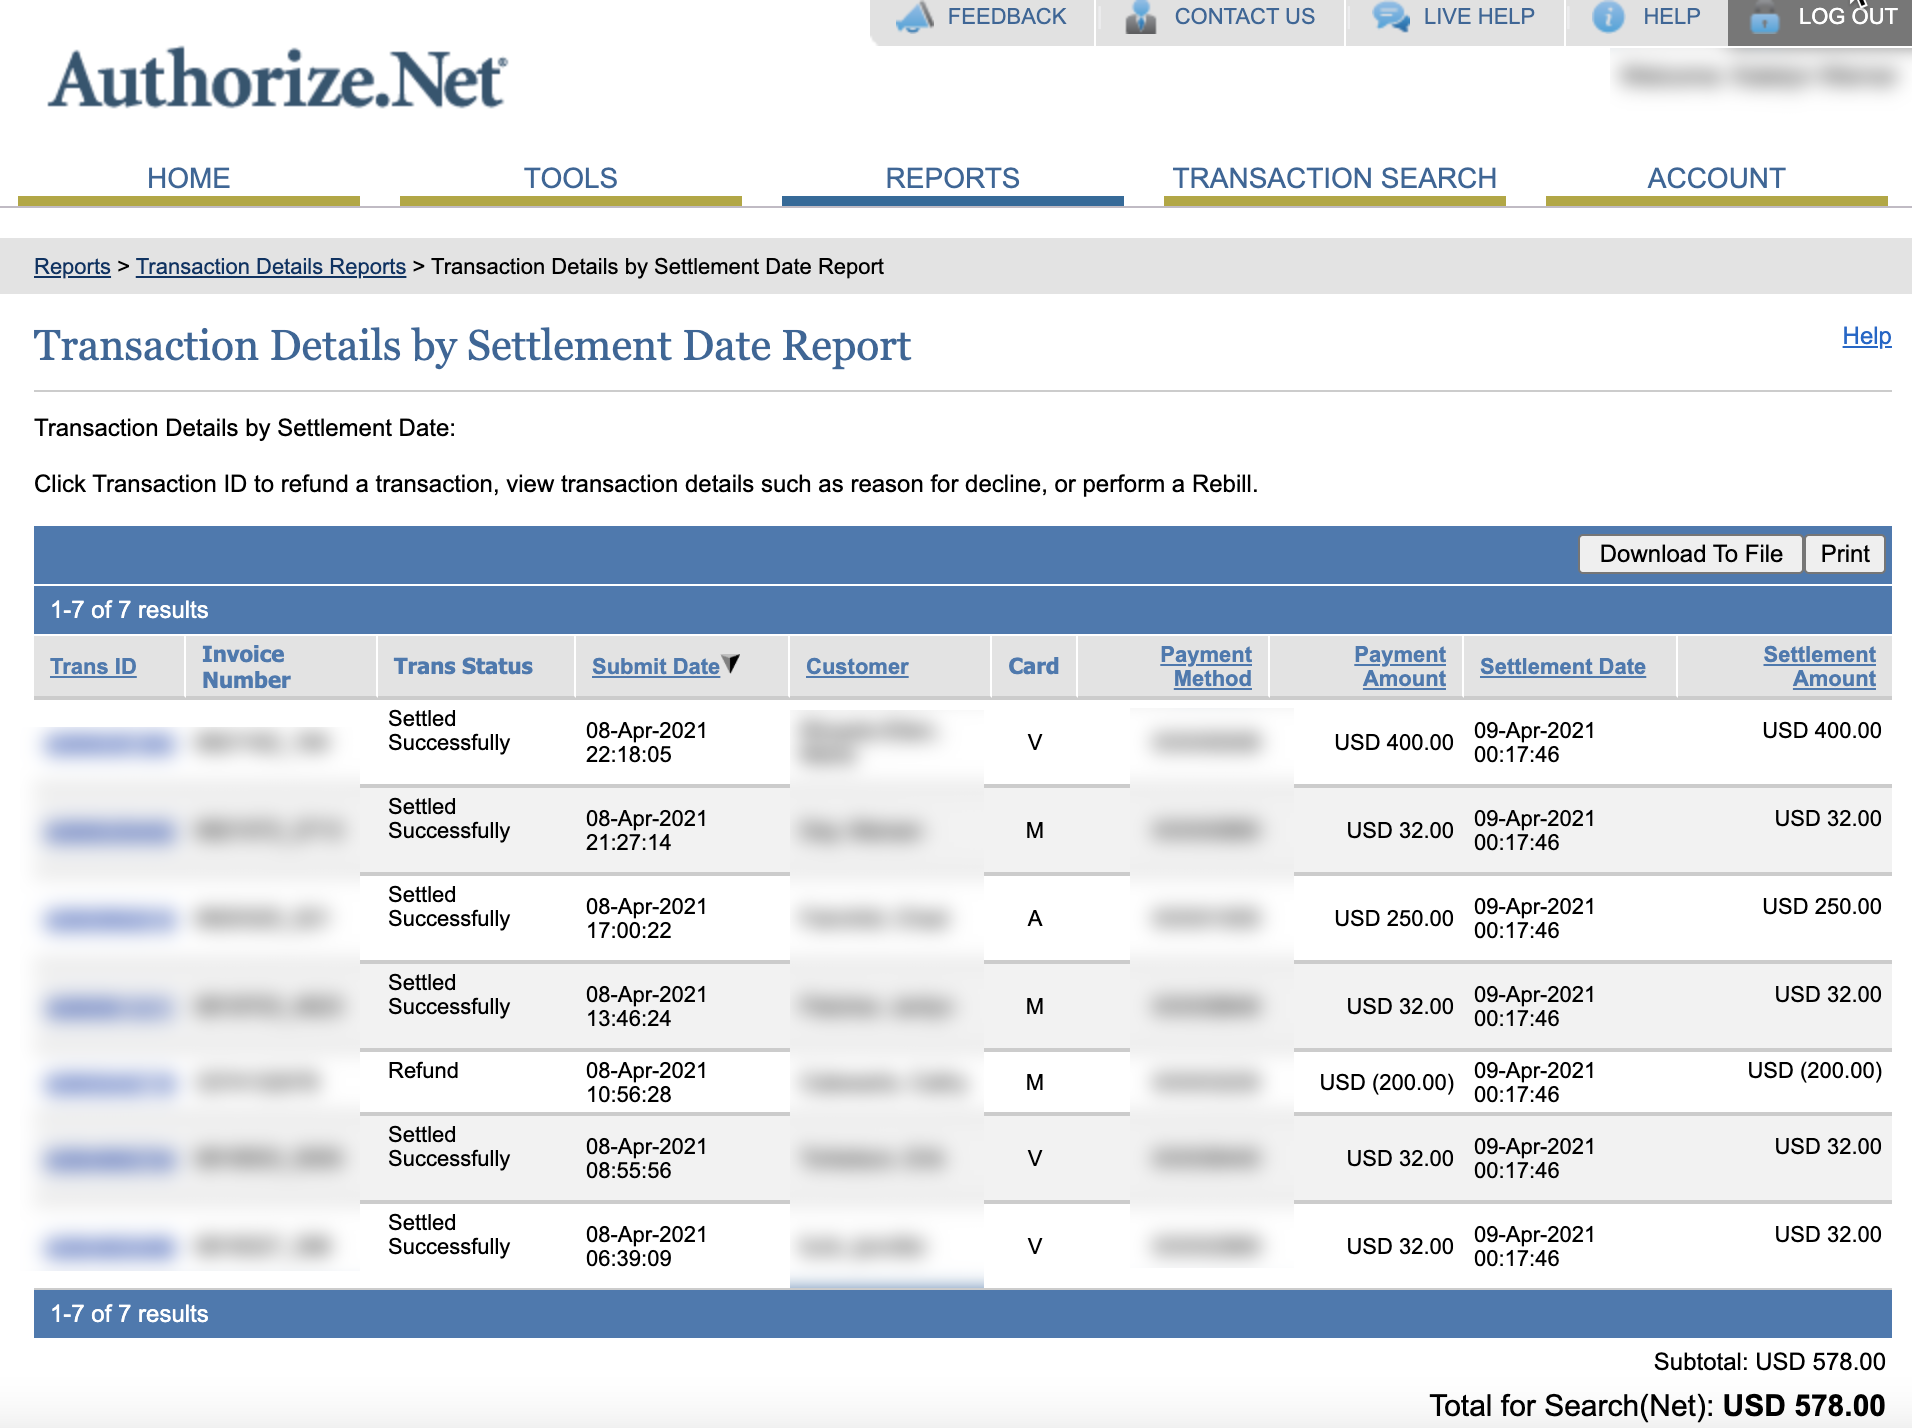Switch to the Transaction Search tab

[1335, 179]
